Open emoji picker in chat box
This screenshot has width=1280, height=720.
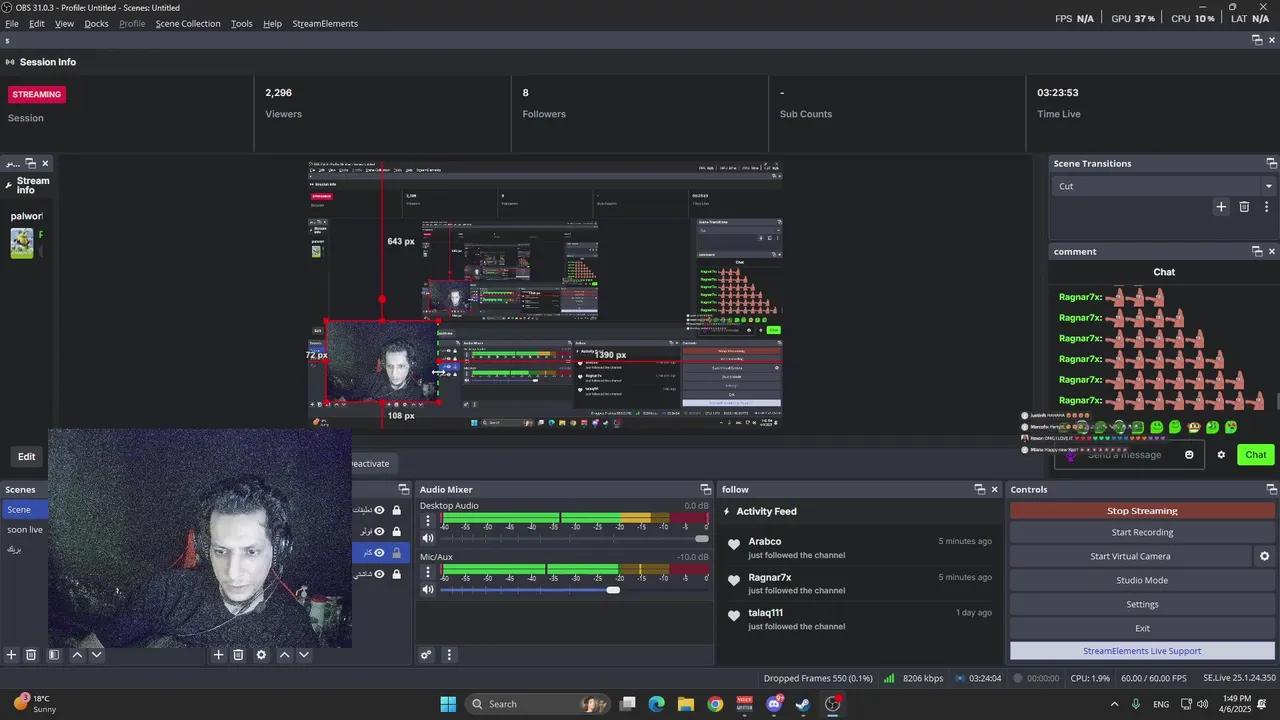1189,455
